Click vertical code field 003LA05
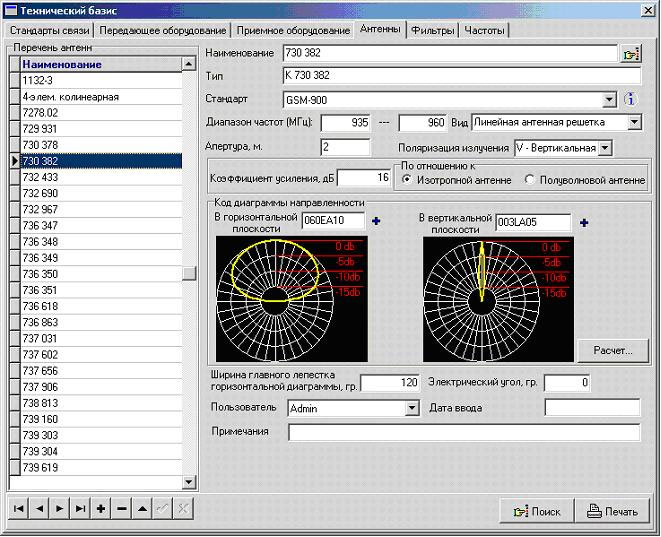This screenshot has height=537, width=661. click(533, 223)
